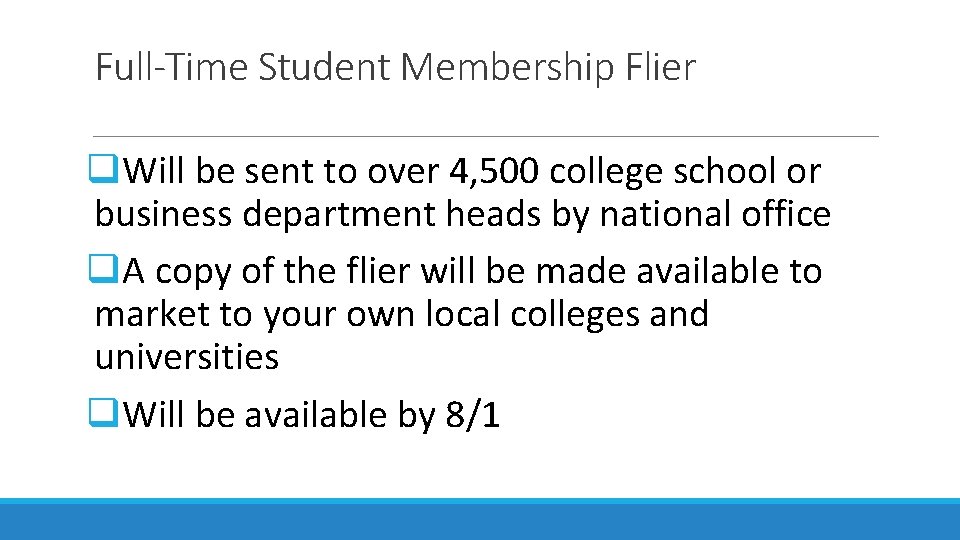Click the word "Student" in the title

(x=324, y=67)
